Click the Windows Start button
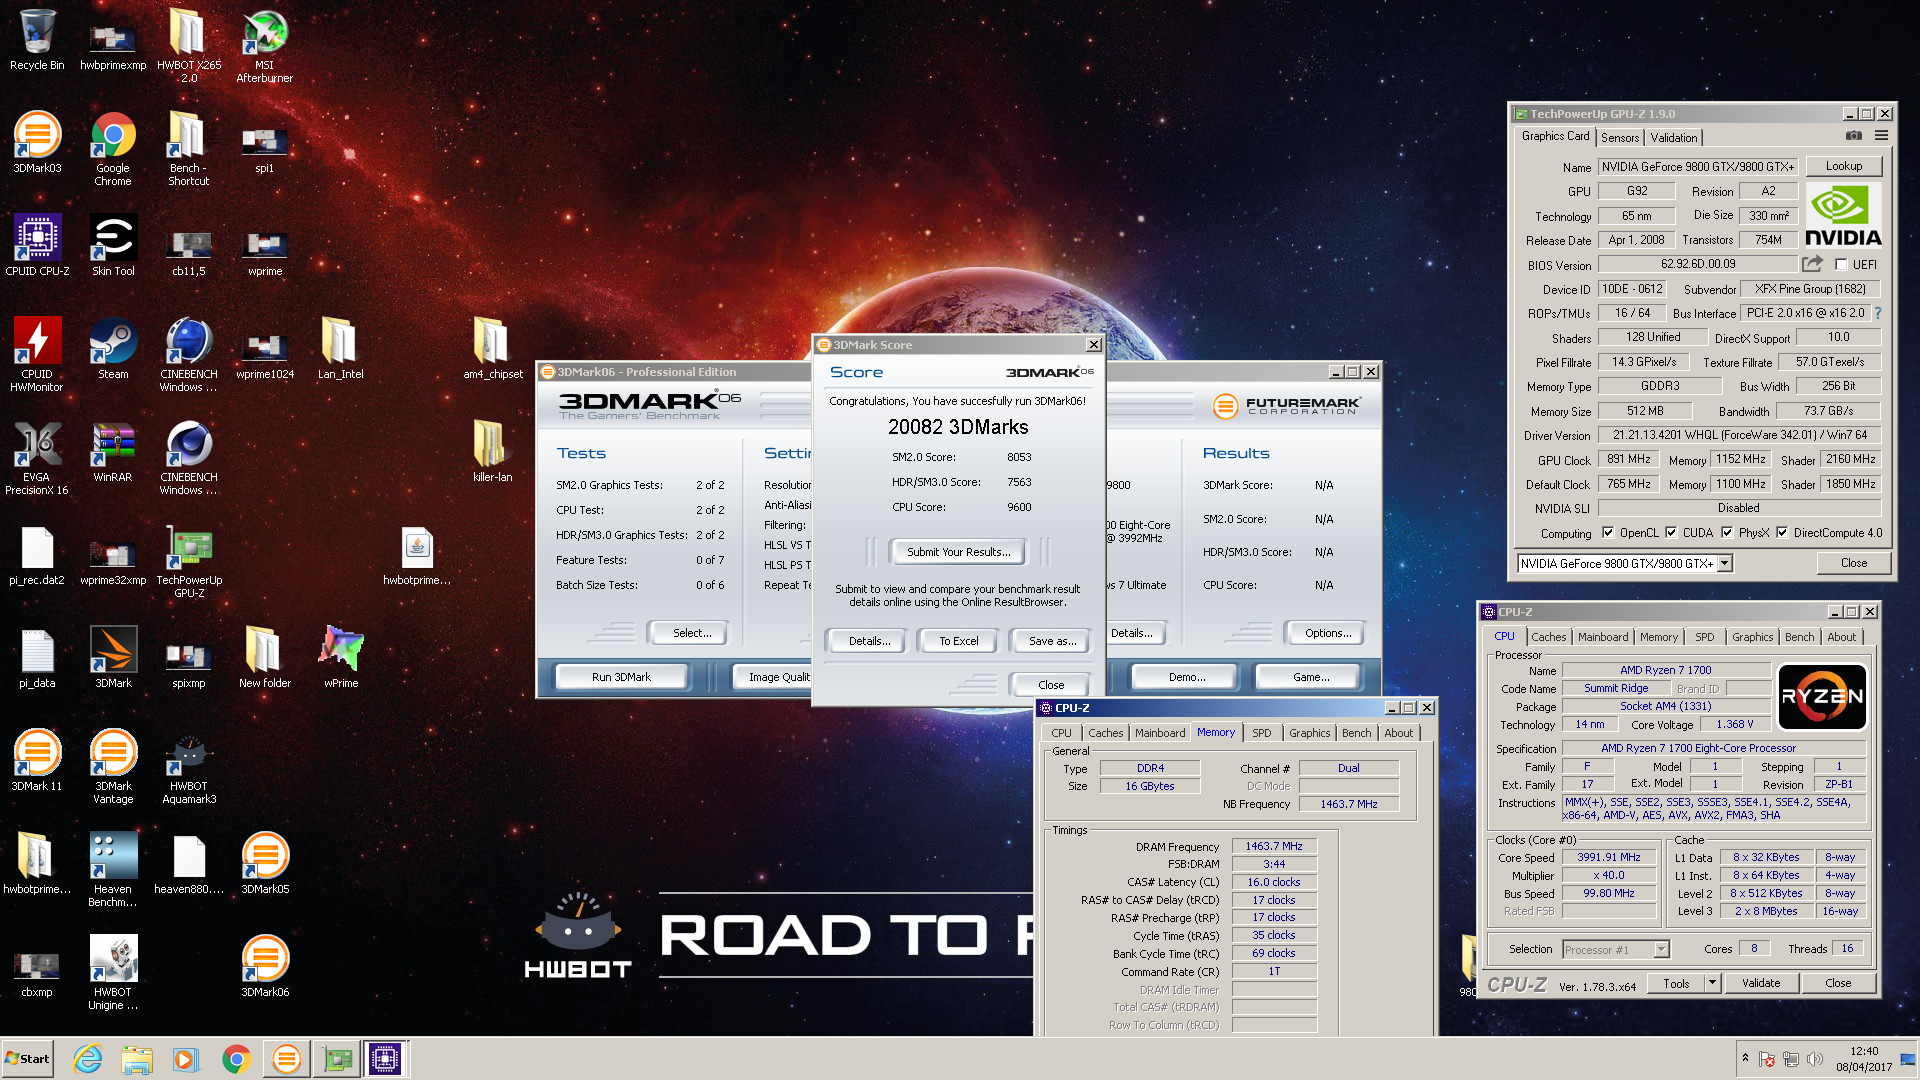The image size is (1920, 1080). click(x=28, y=1059)
